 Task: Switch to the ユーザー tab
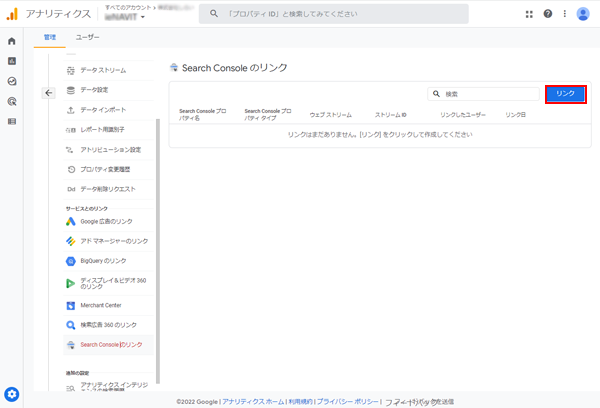[87, 37]
